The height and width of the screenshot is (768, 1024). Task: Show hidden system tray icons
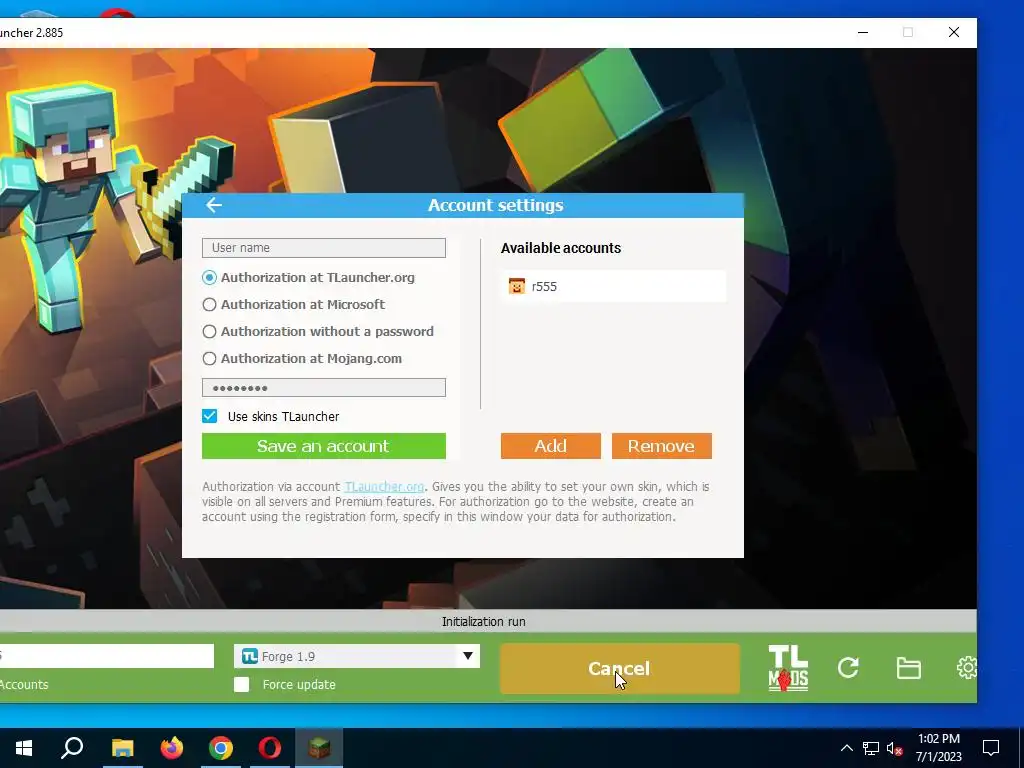click(846, 748)
